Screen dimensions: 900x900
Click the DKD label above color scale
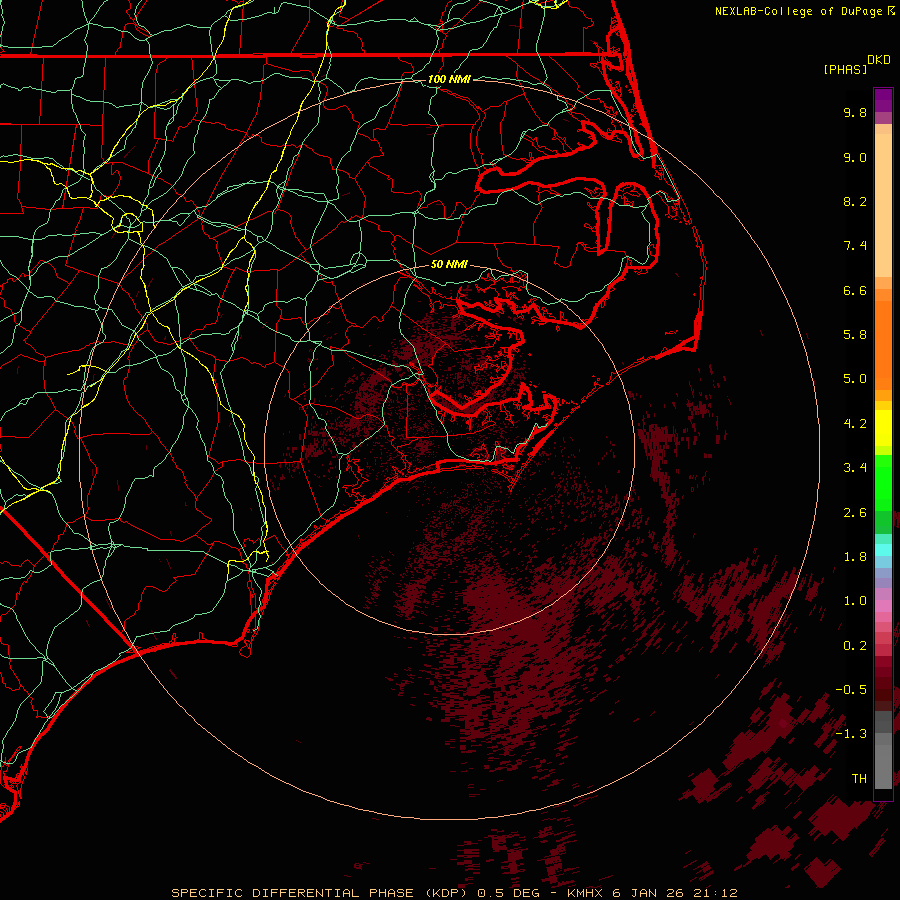coord(879,60)
